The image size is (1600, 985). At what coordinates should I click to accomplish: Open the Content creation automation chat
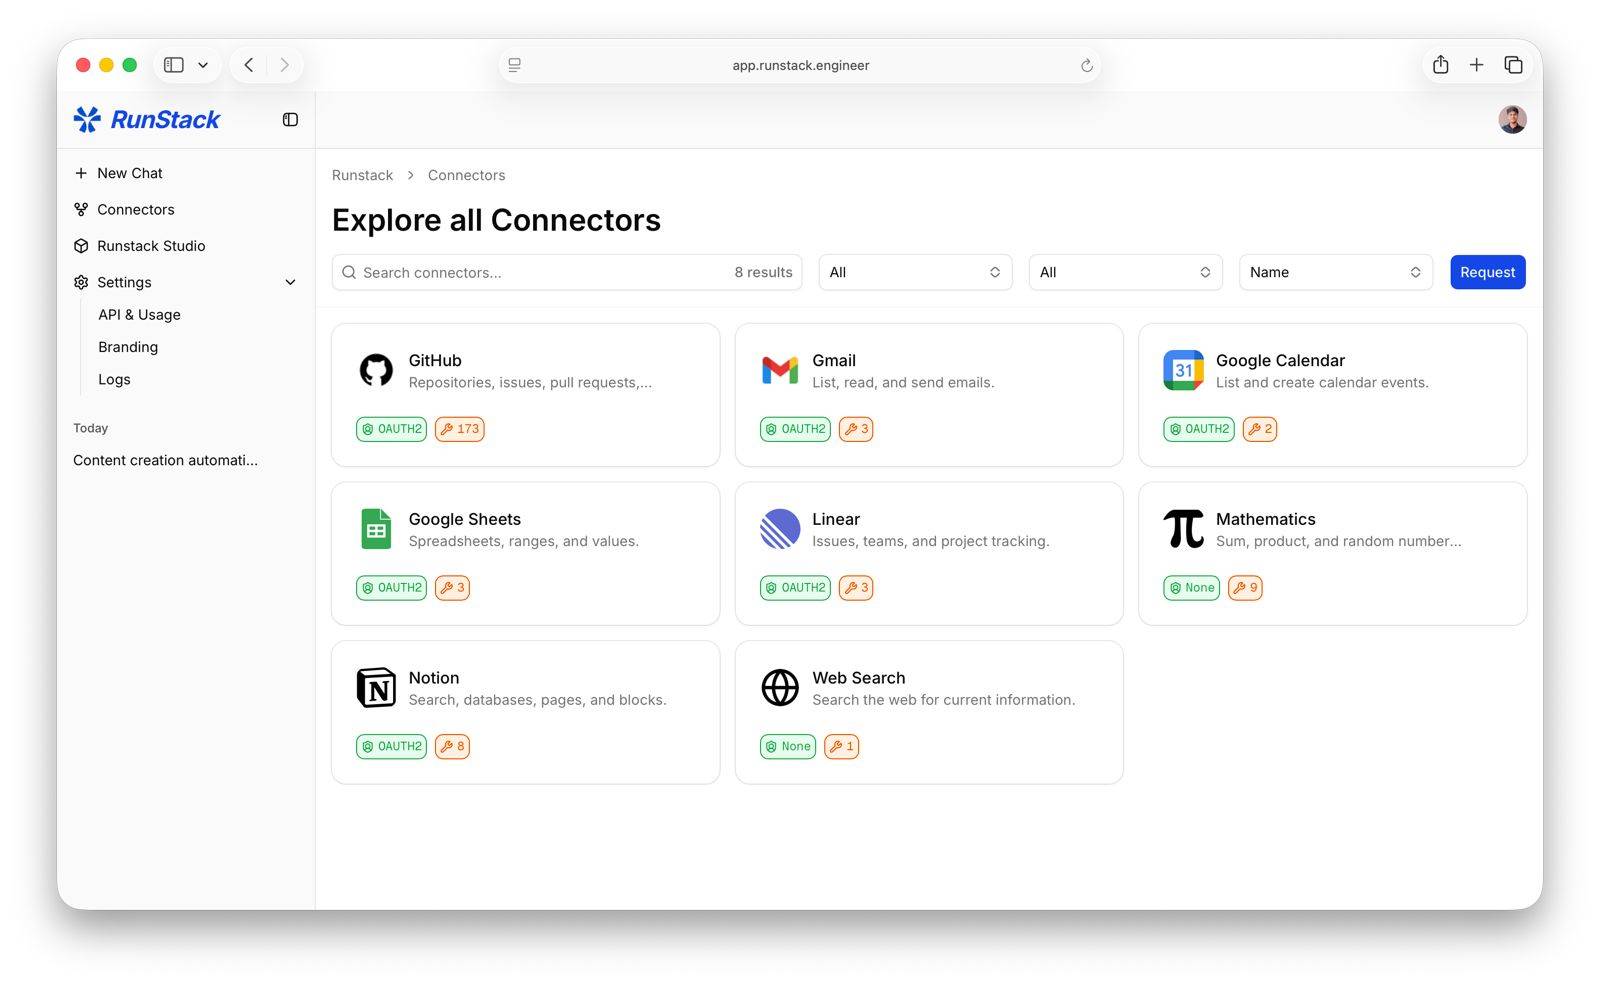165,461
